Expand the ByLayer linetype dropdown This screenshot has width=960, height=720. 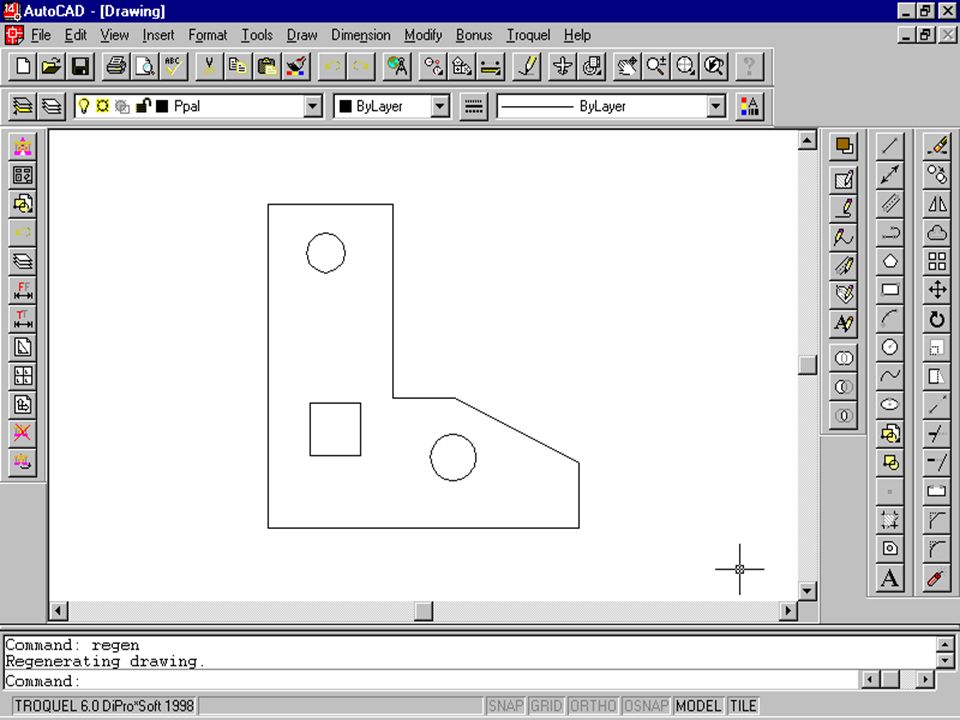(x=716, y=107)
